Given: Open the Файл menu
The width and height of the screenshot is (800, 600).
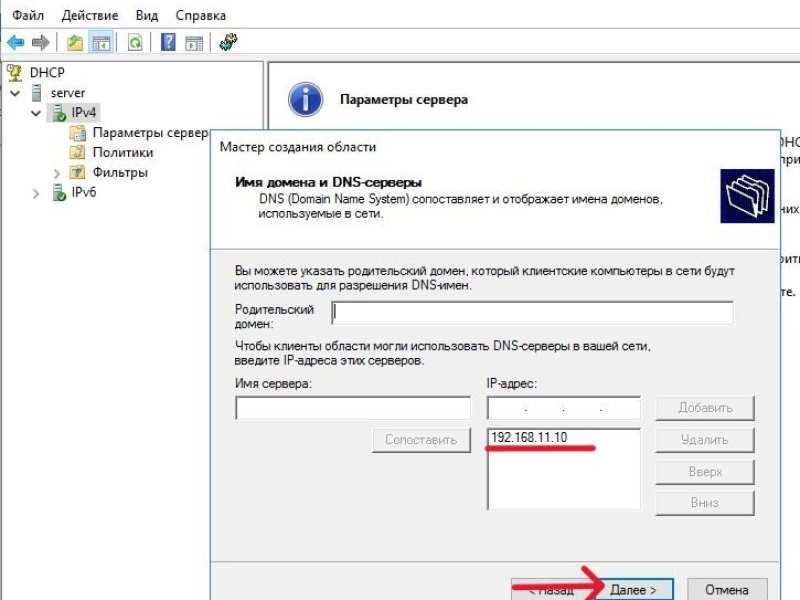Looking at the screenshot, I should (28, 15).
